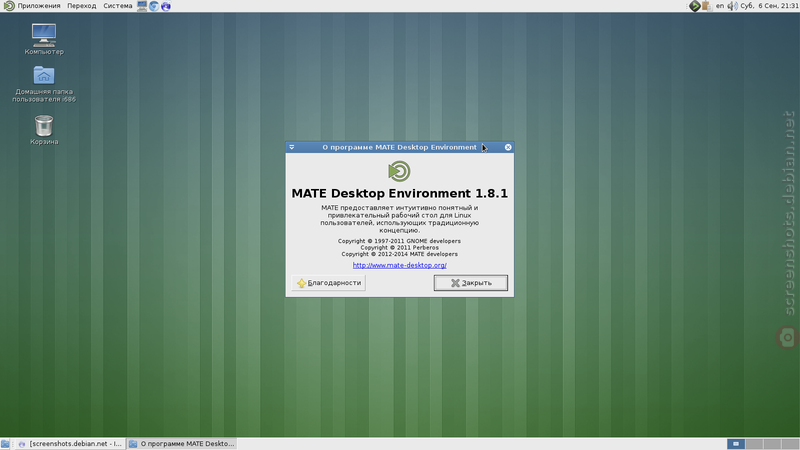Click the 'en' keyboard layout indicator
800x450 pixels.
tap(719, 6)
